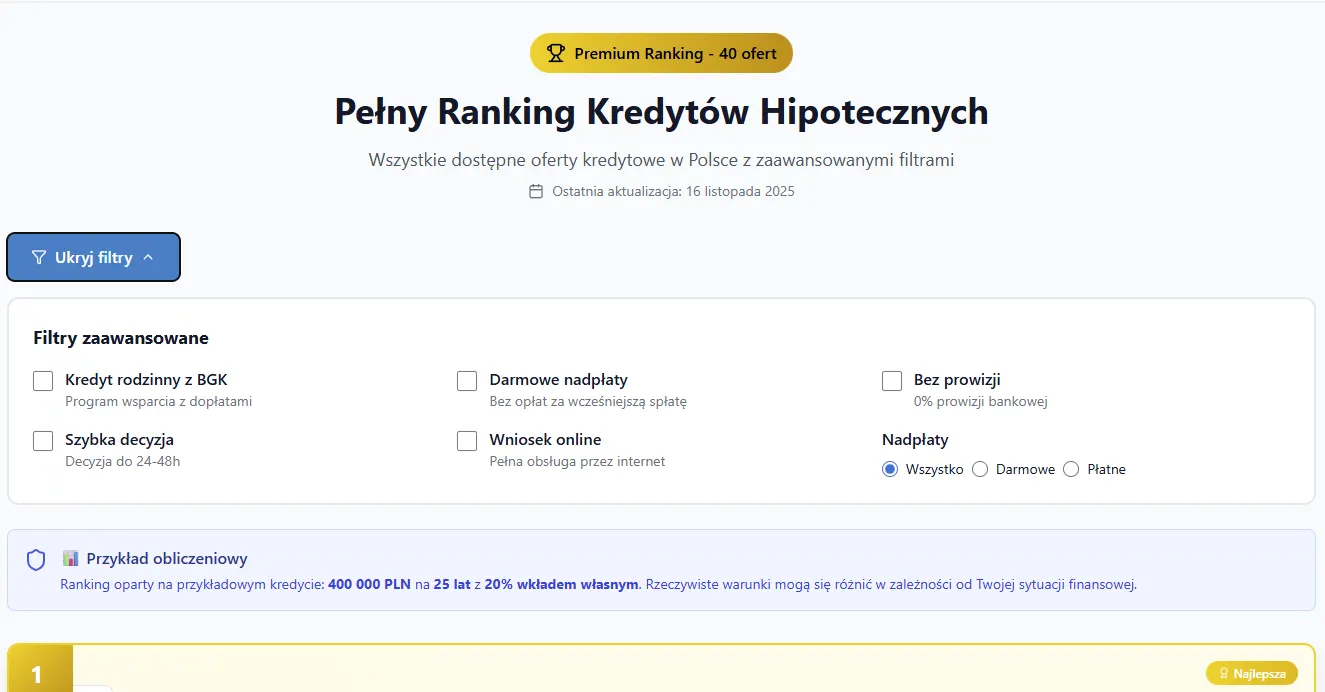1325x692 pixels.
Task: Check the Wniosek online filter
Action: pos(467,440)
